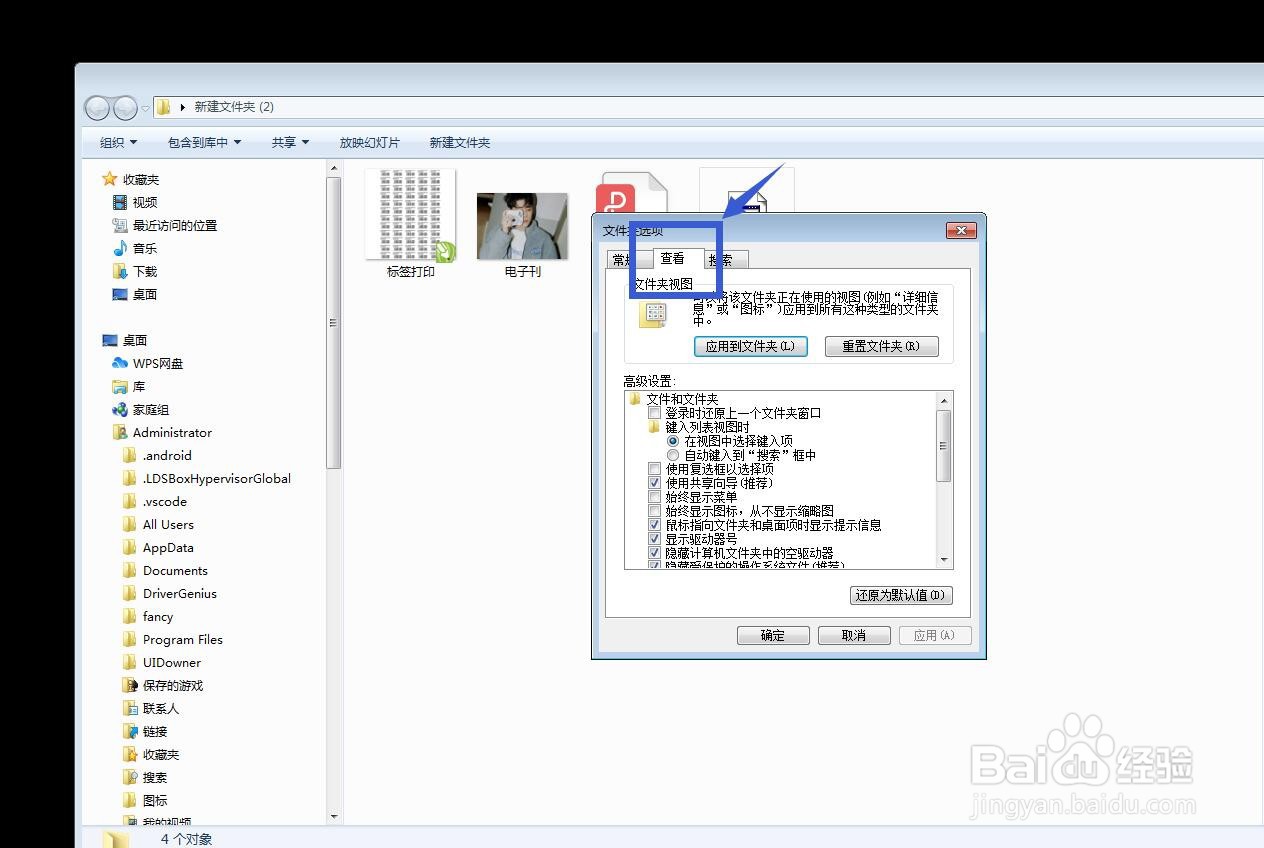1264x848 pixels.
Task: Click 放映幻灯片 in the toolbar
Action: 369,142
